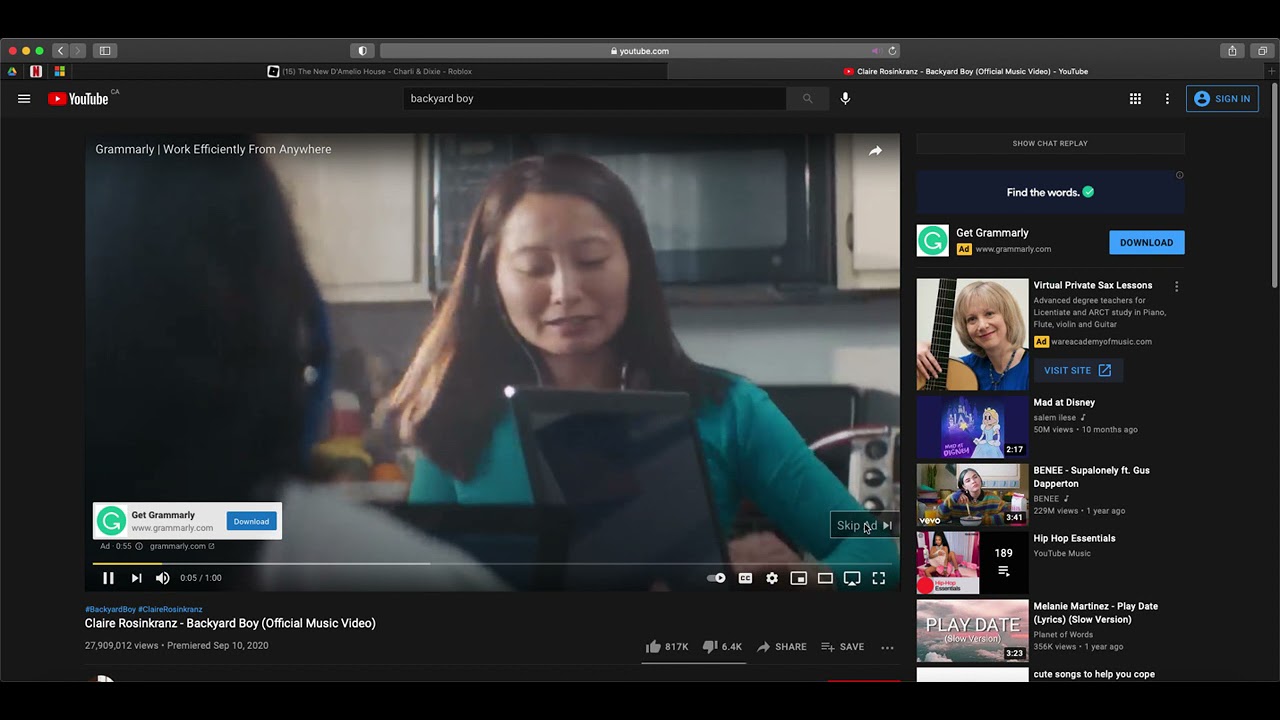This screenshot has height=720, width=1280.
Task: Mute the video volume
Action: (x=163, y=578)
